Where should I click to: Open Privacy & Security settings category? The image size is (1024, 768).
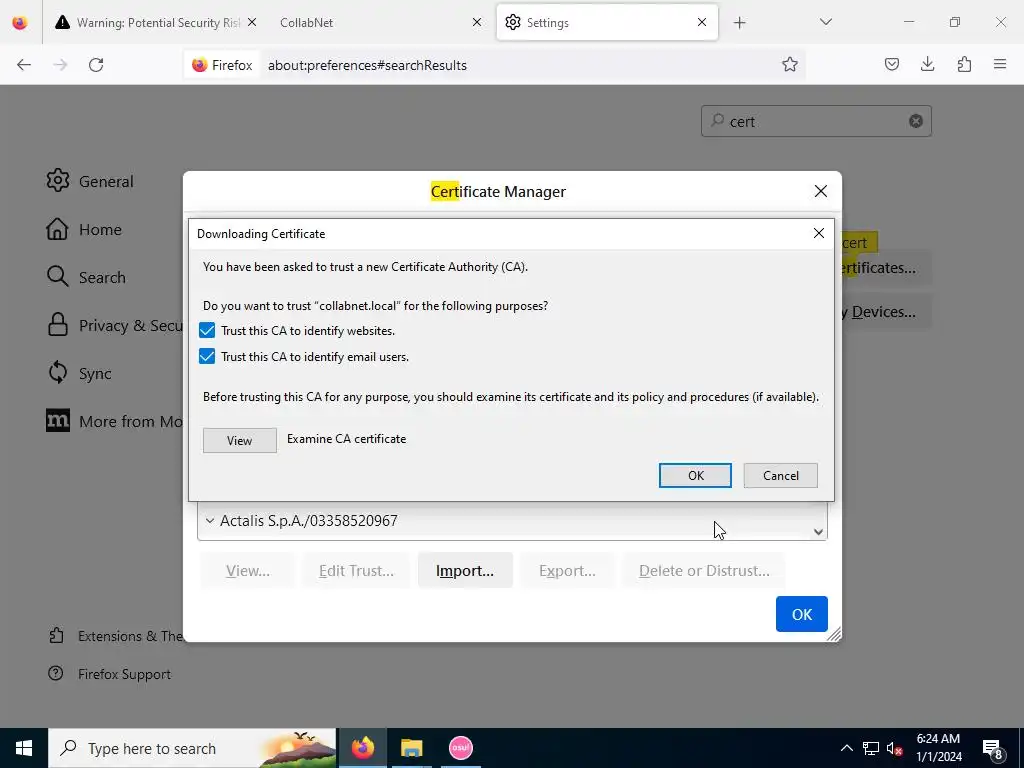point(114,325)
